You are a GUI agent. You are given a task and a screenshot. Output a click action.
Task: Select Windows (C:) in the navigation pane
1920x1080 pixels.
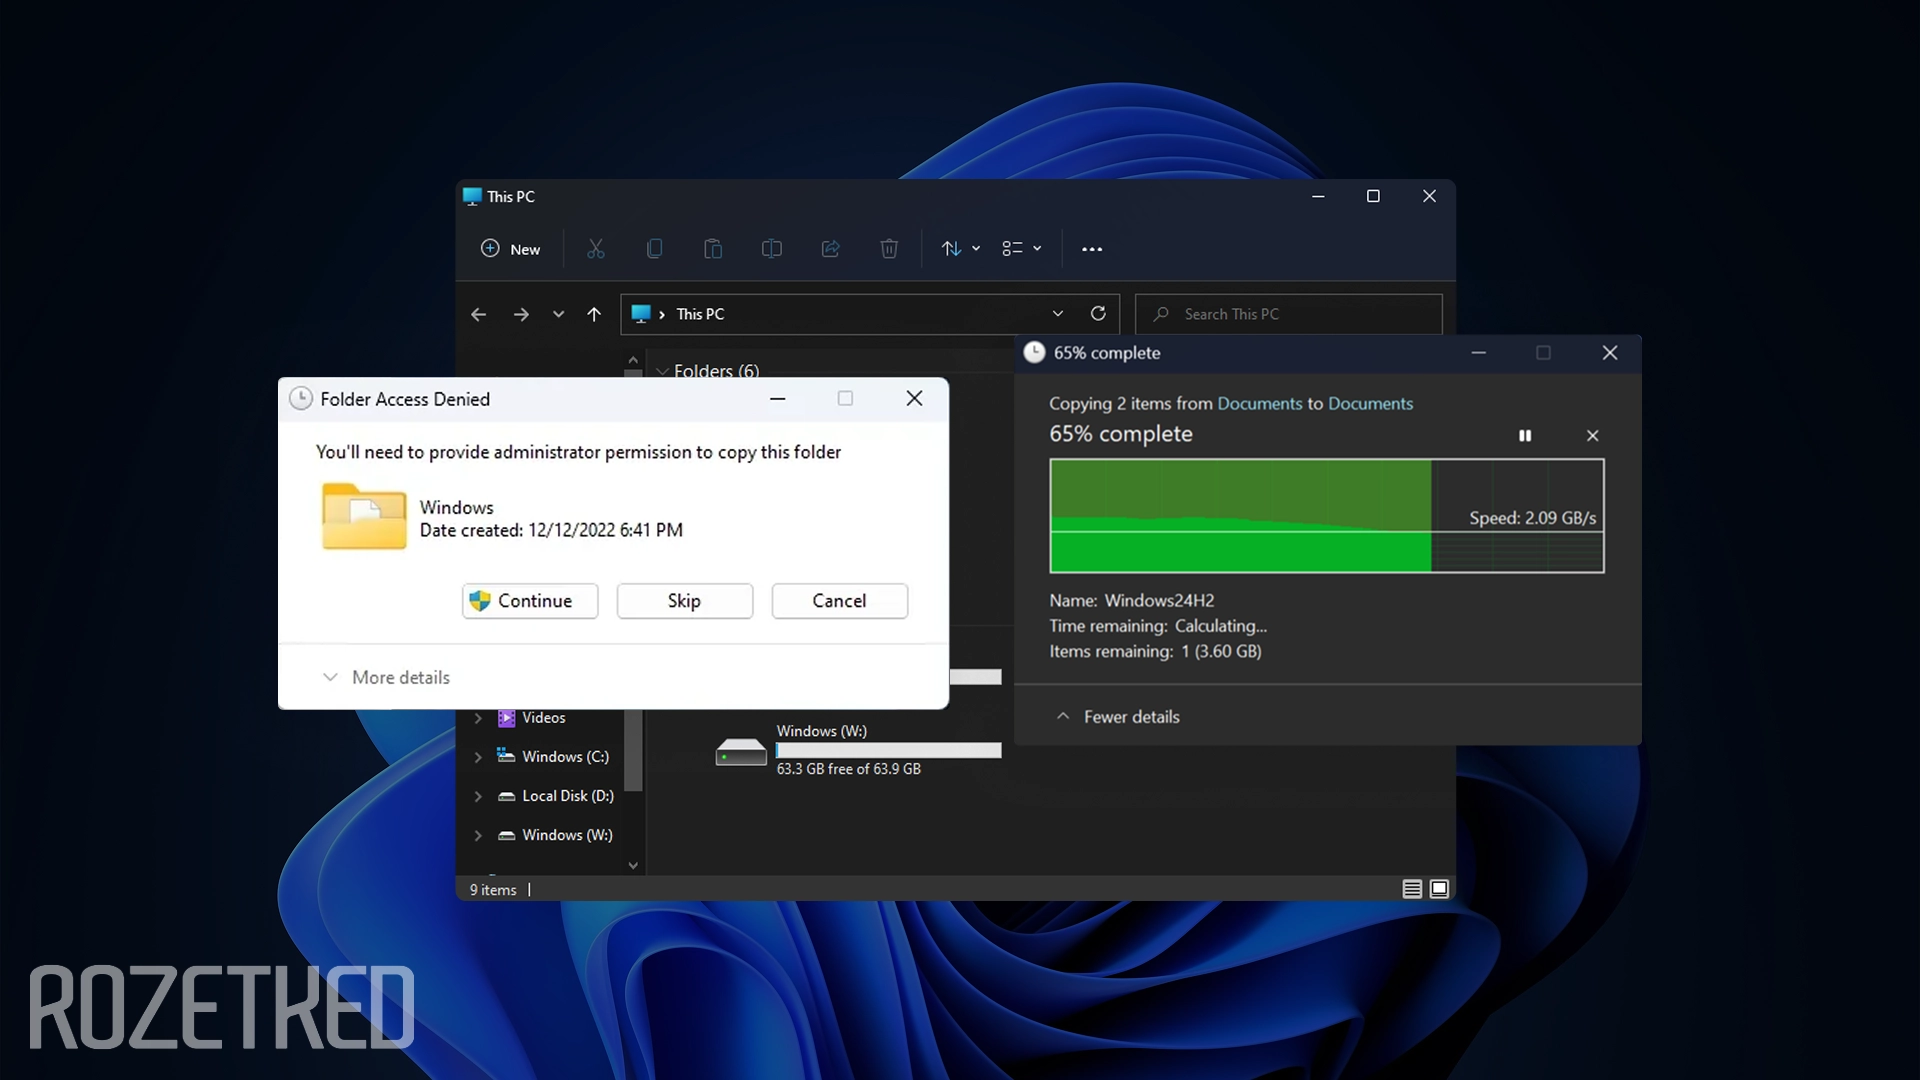tap(553, 757)
